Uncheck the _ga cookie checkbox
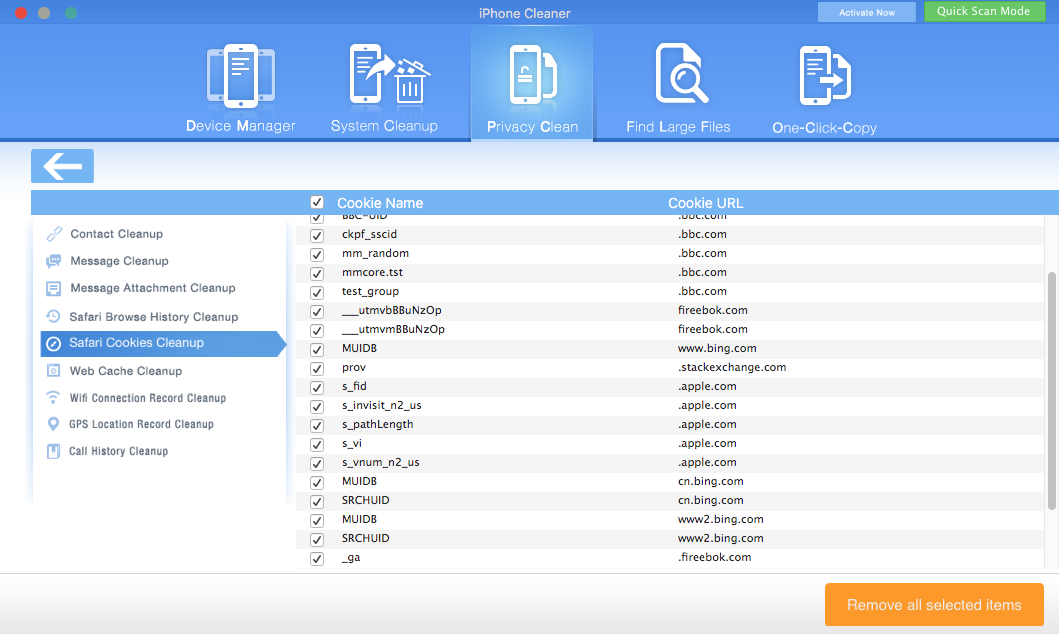 tap(317, 558)
